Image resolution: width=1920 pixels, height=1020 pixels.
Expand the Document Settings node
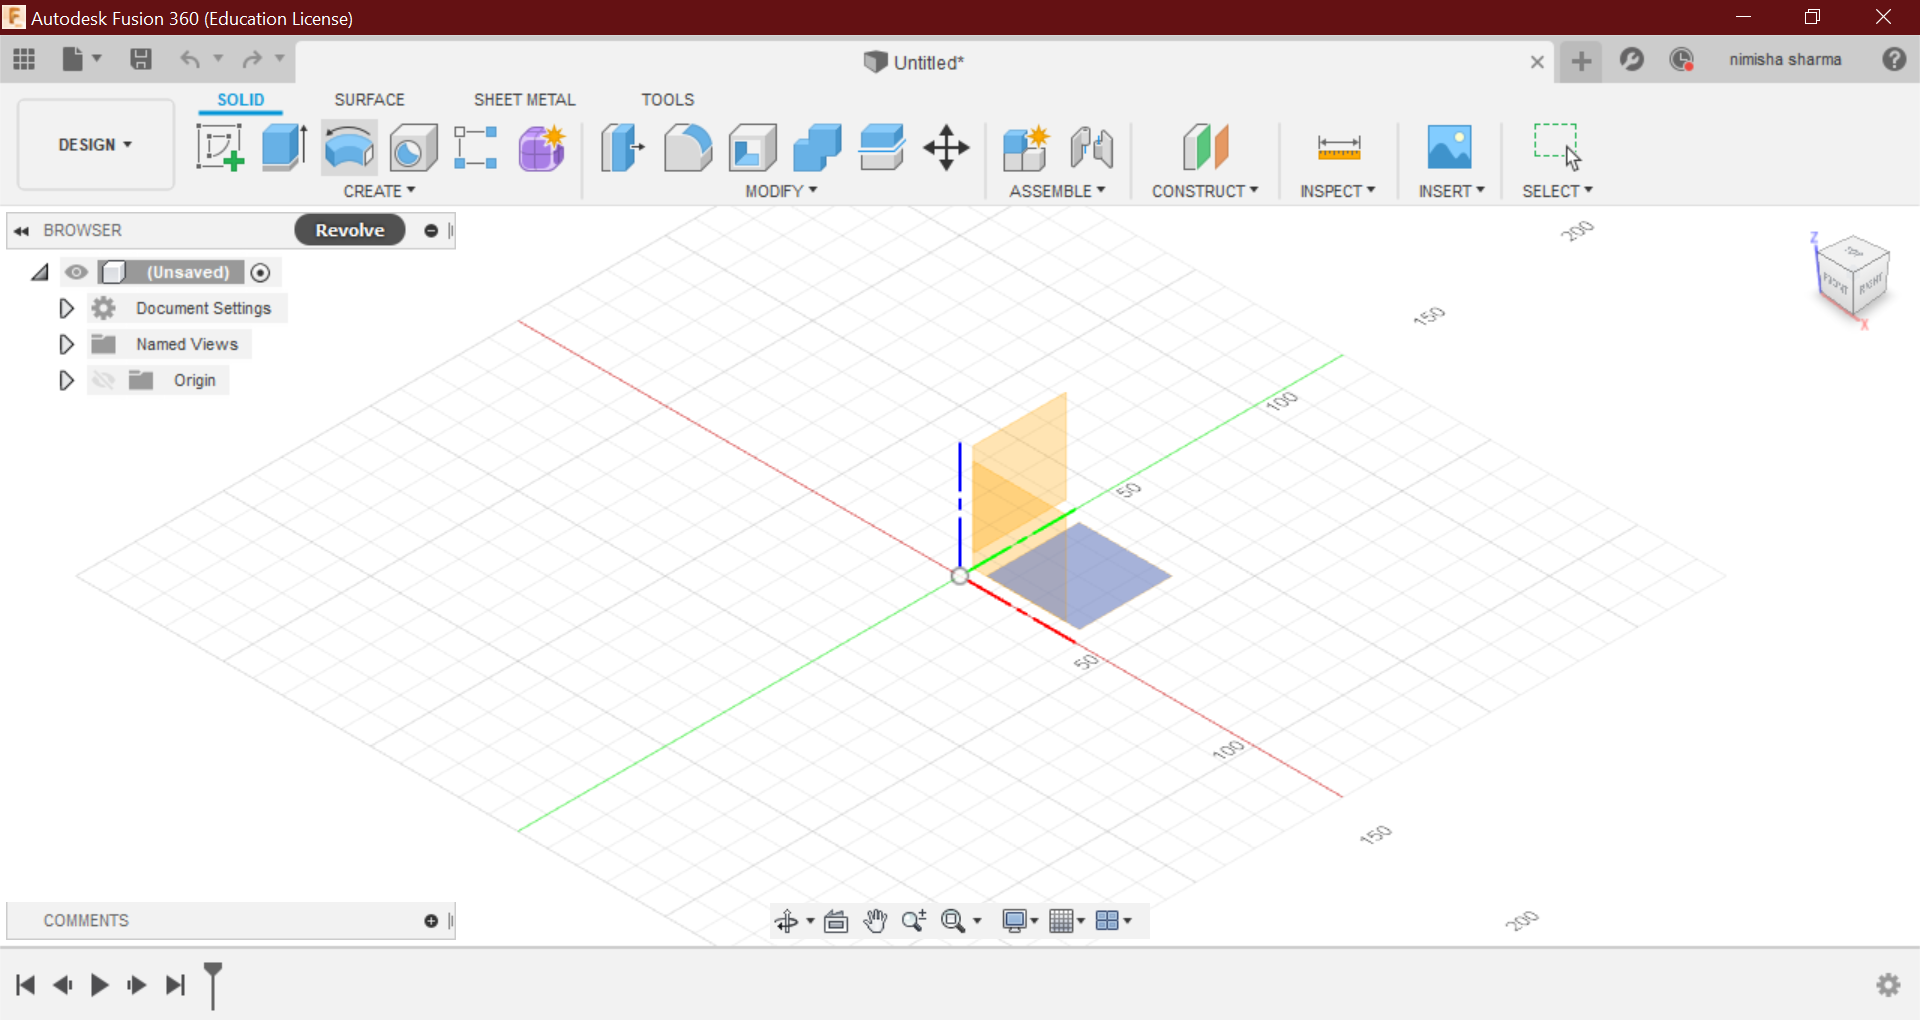coord(66,308)
